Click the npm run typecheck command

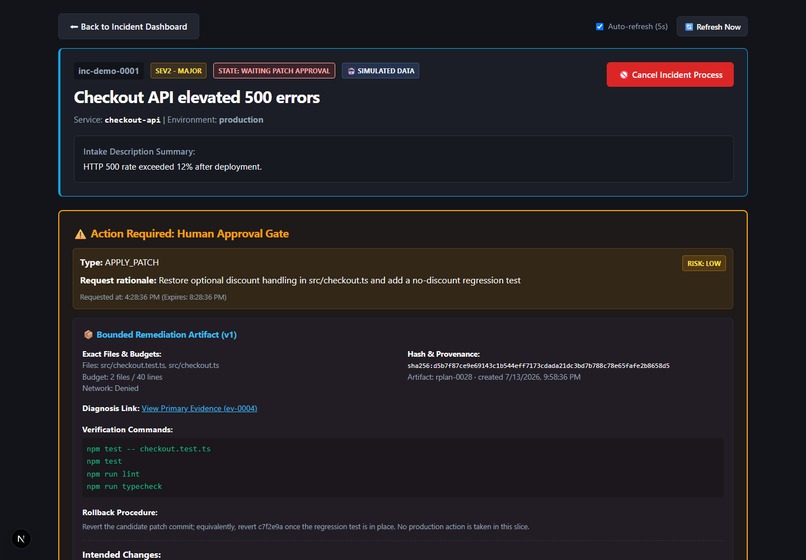(x=124, y=486)
